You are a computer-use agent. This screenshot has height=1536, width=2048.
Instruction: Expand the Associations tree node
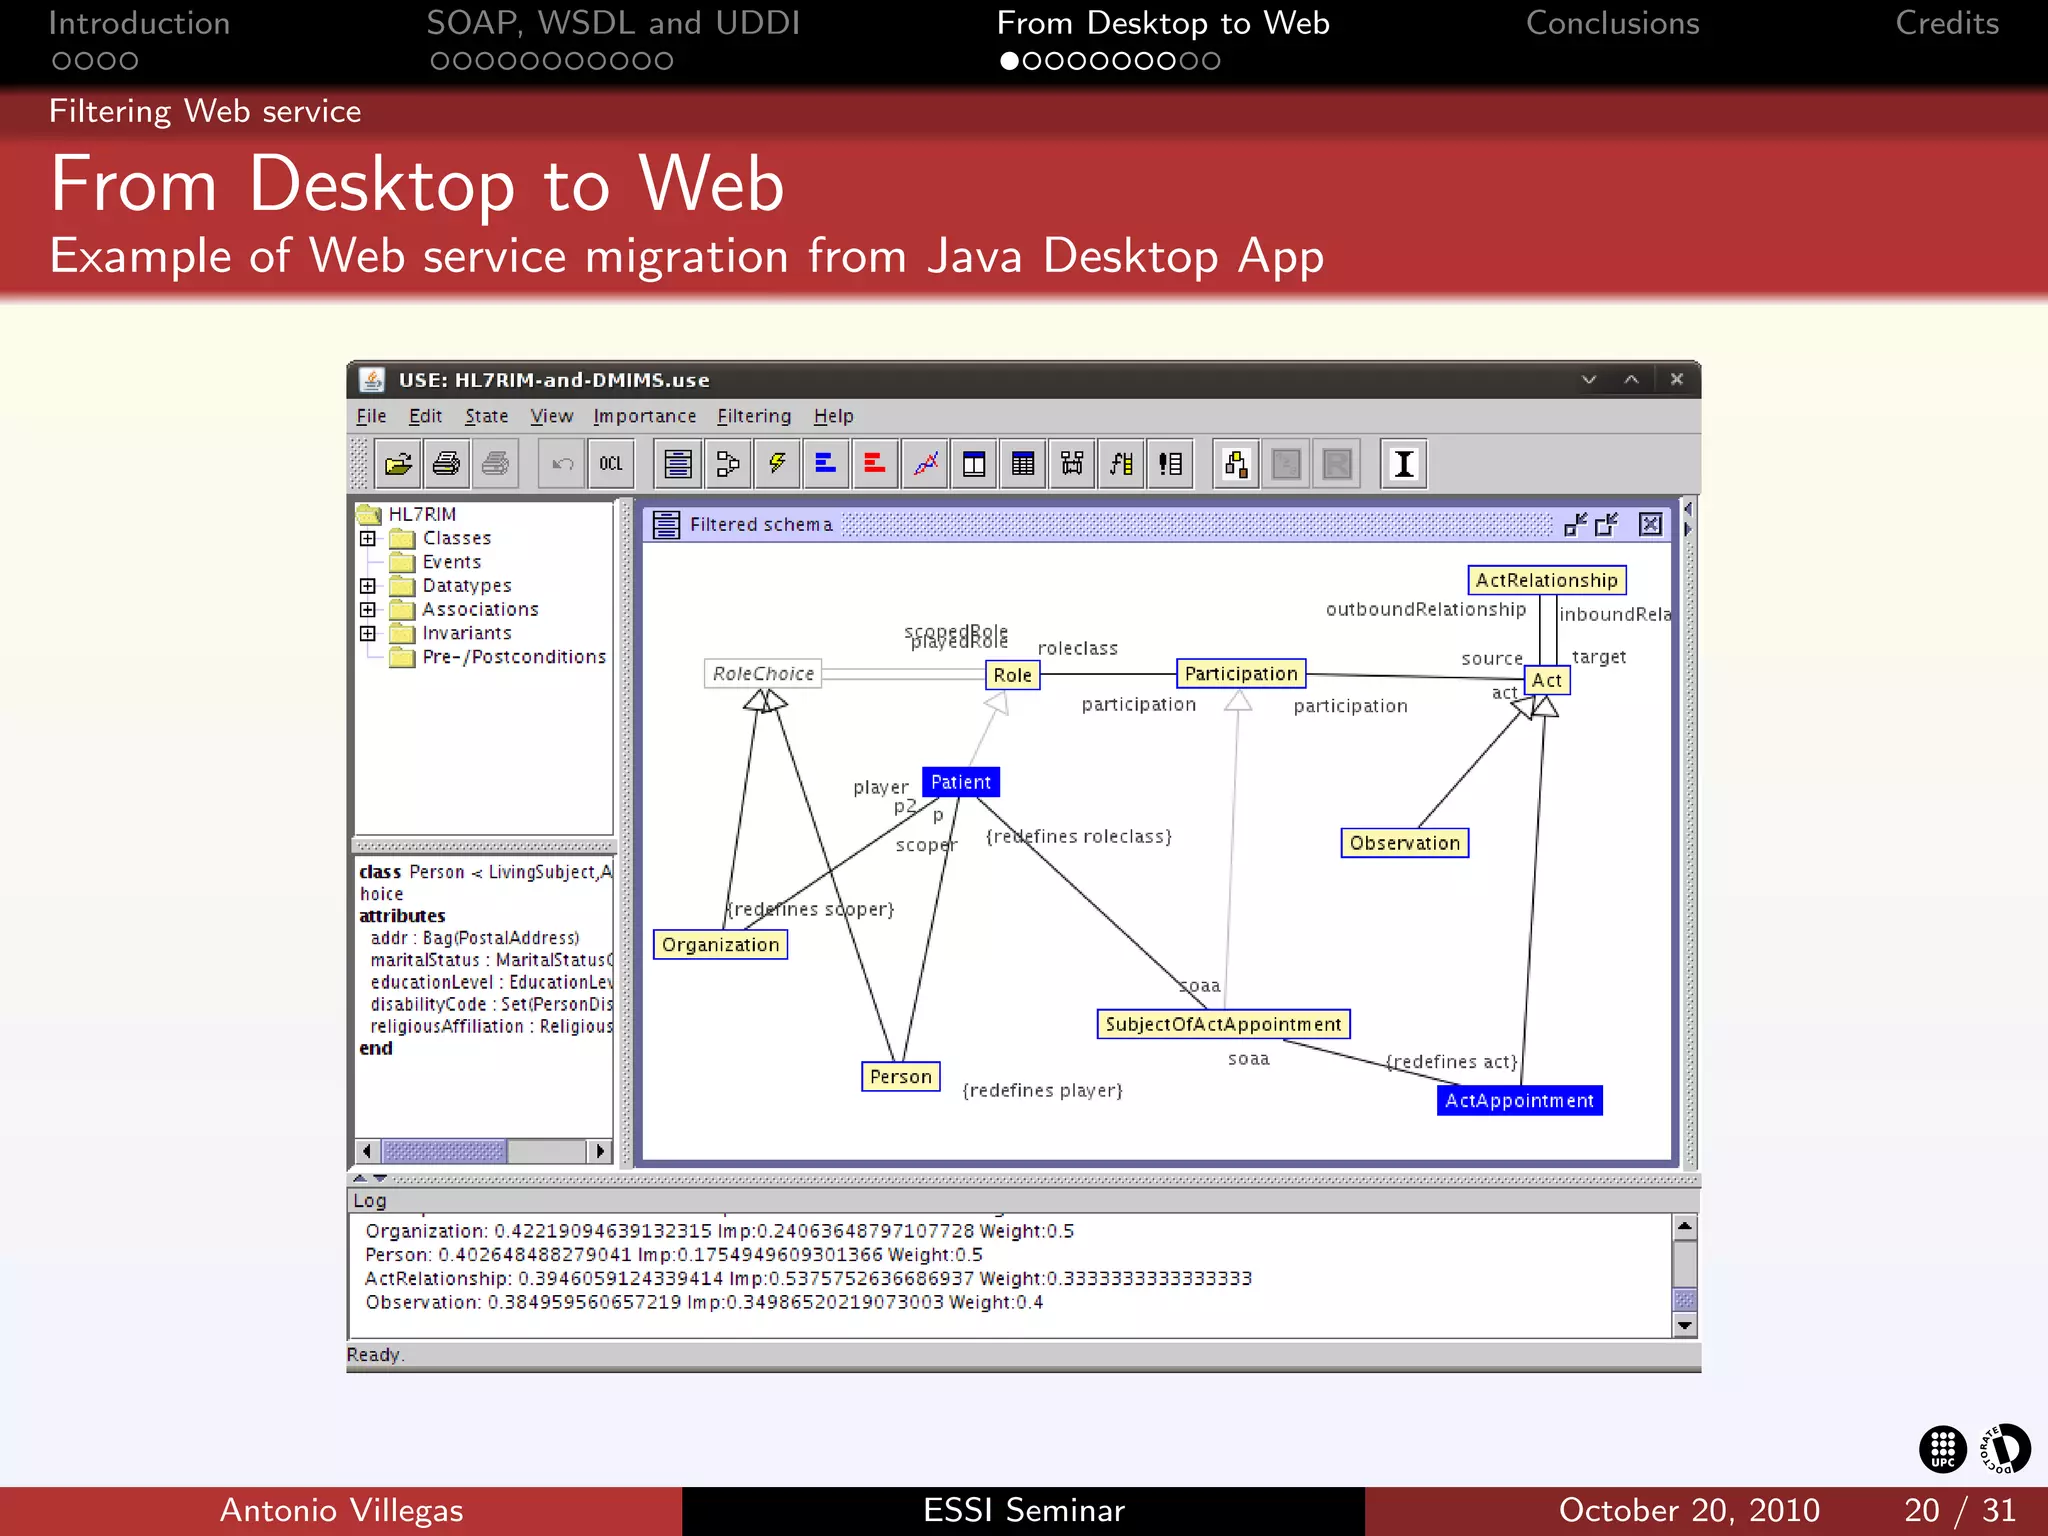click(368, 609)
